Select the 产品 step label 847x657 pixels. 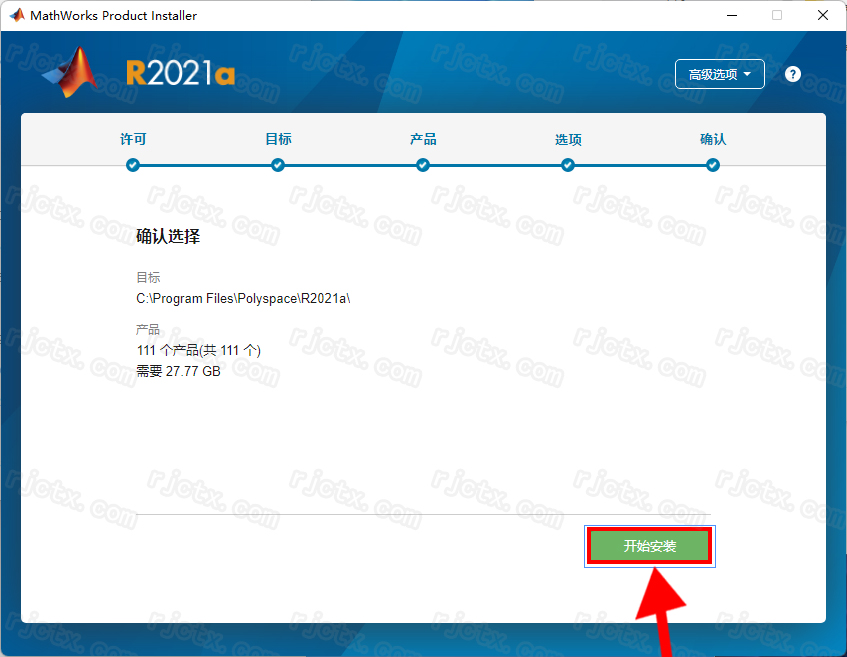pos(423,139)
